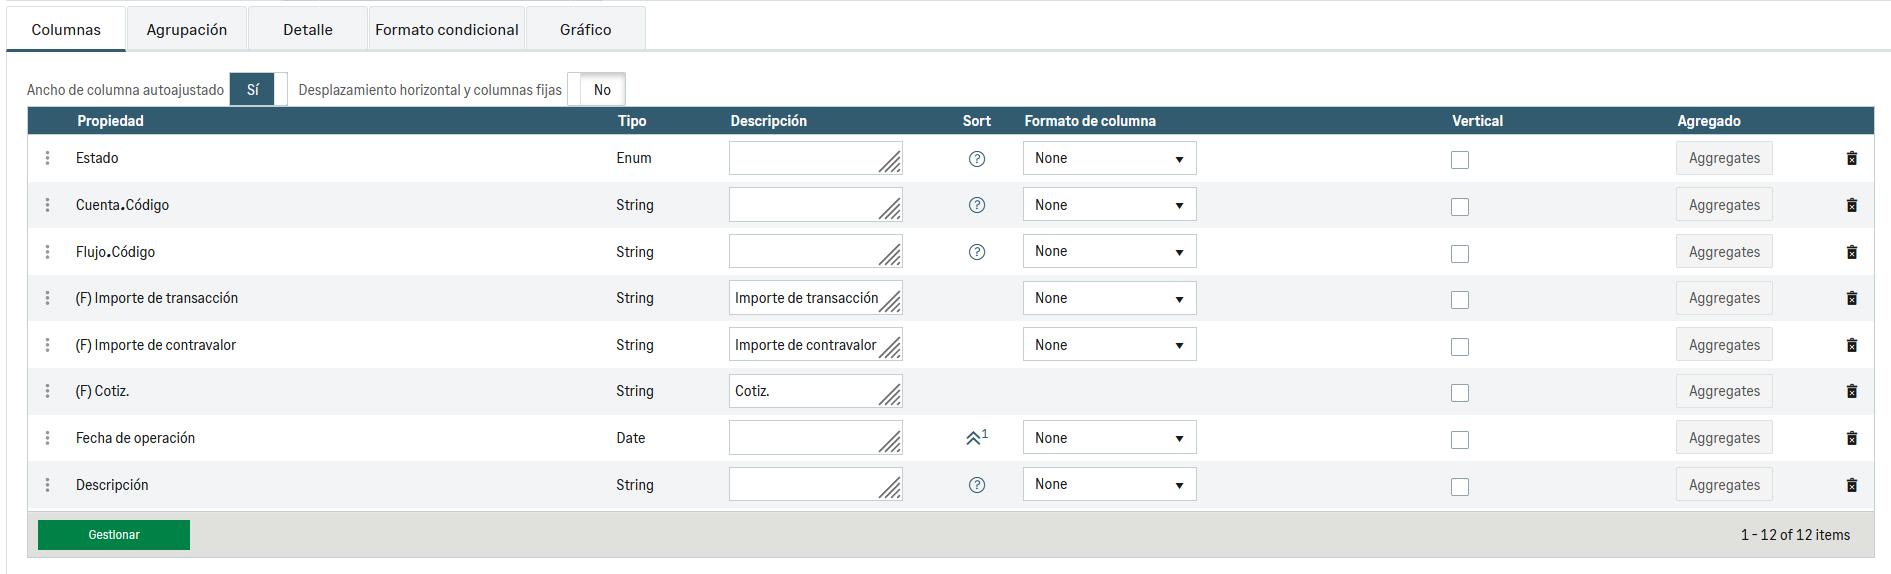Toggle ascending sort icon on Fecha de operación
Viewport: 1891px width, 574px height.
tap(975, 438)
